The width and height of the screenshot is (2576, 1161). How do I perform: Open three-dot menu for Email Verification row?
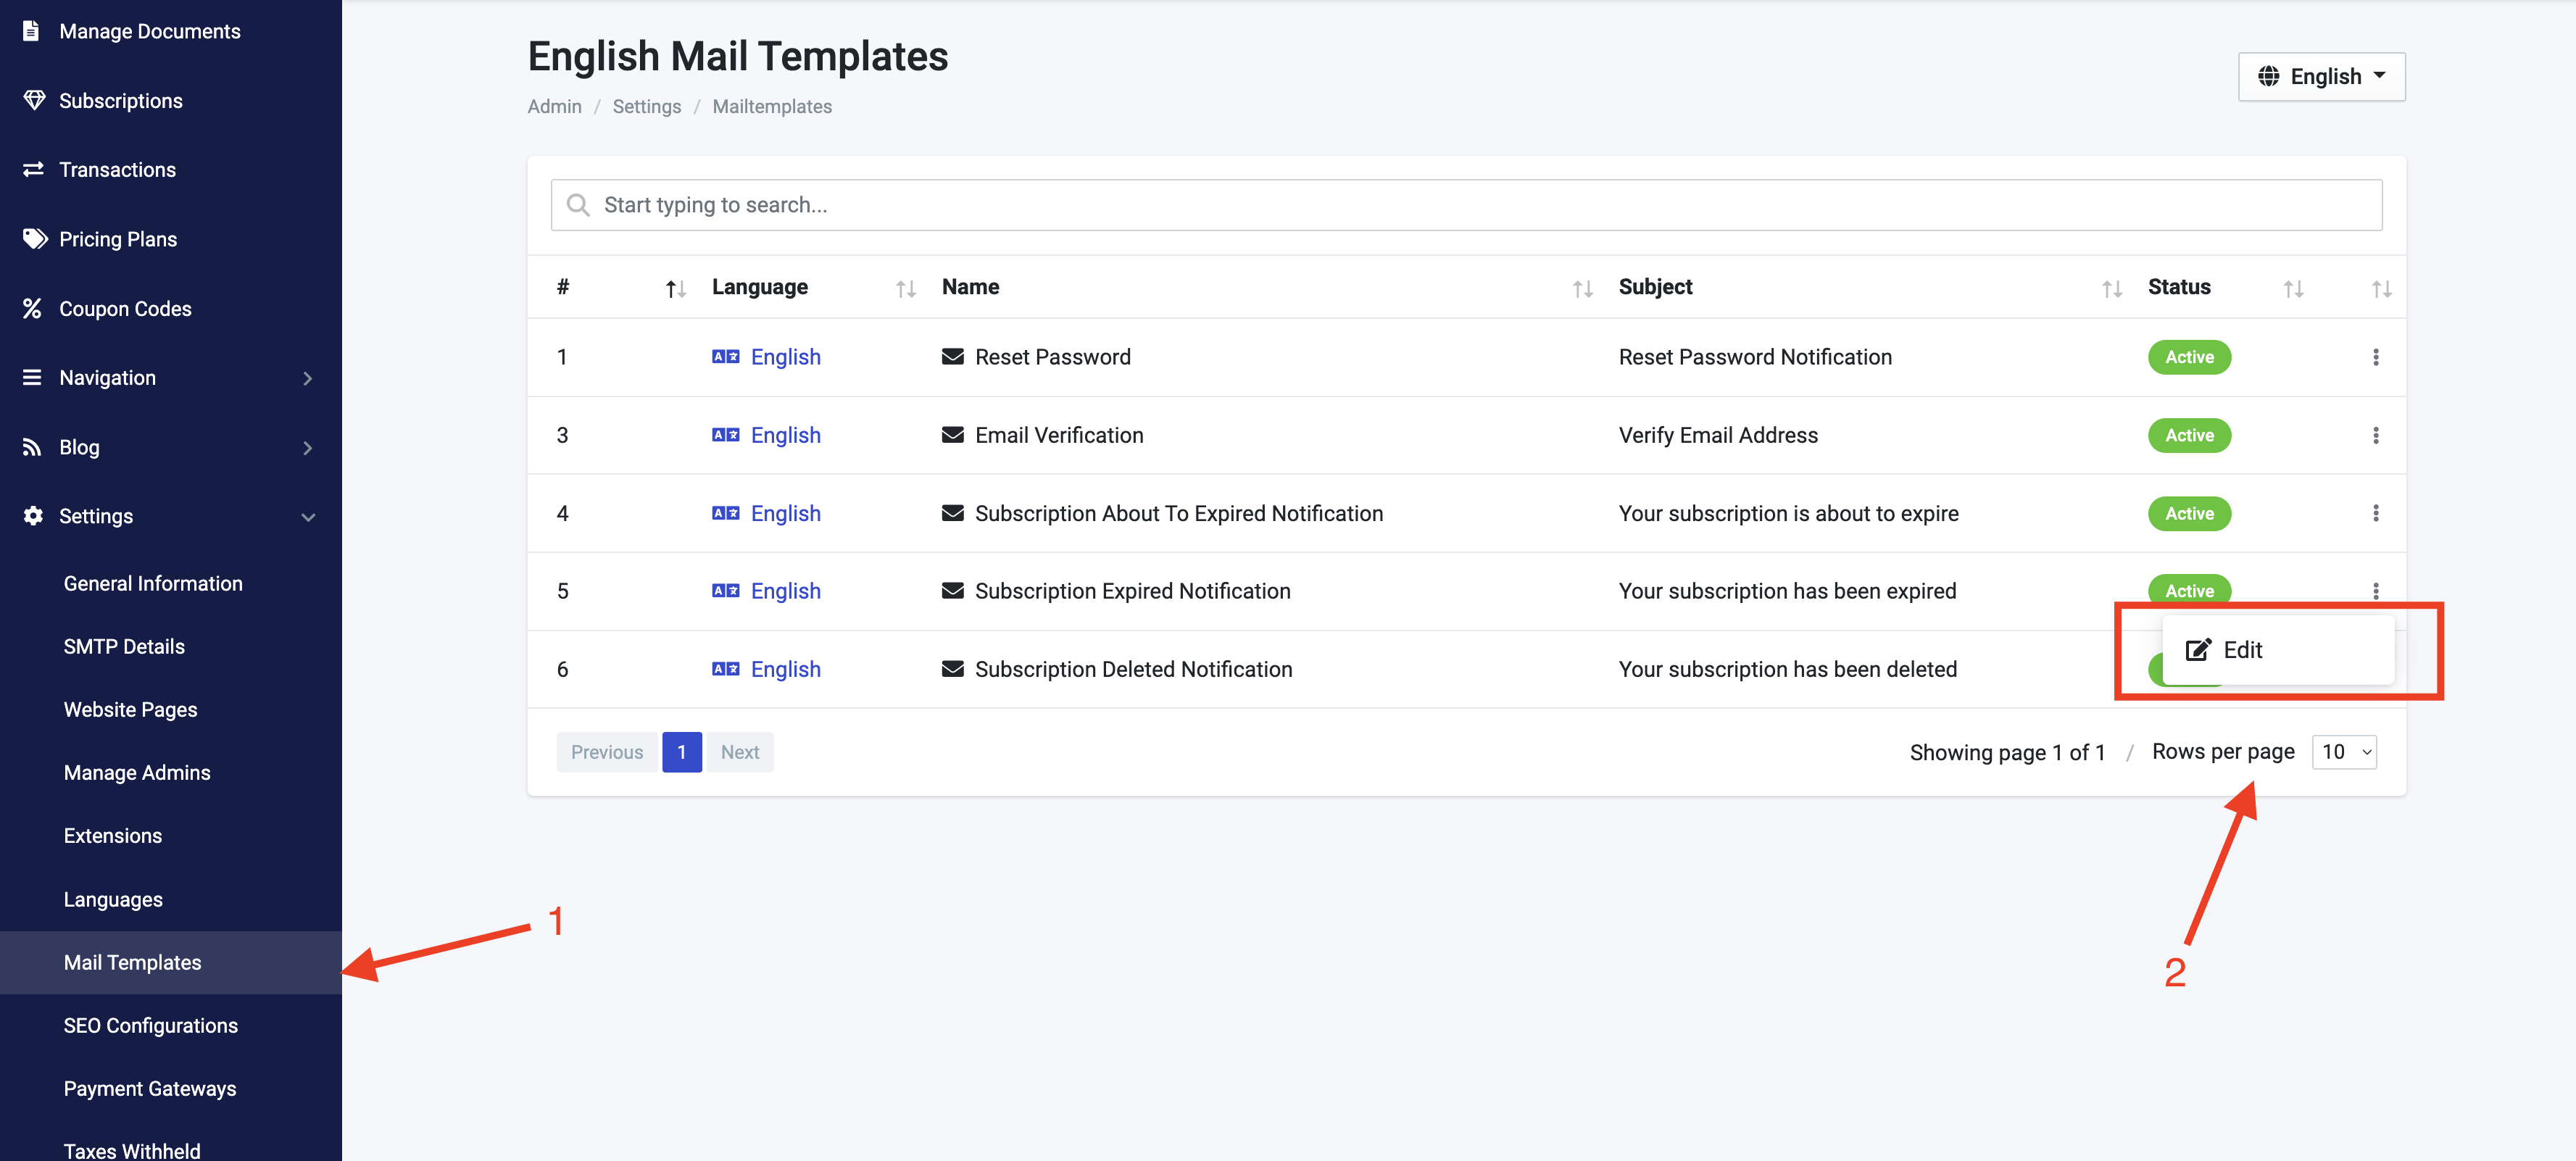(x=2375, y=435)
